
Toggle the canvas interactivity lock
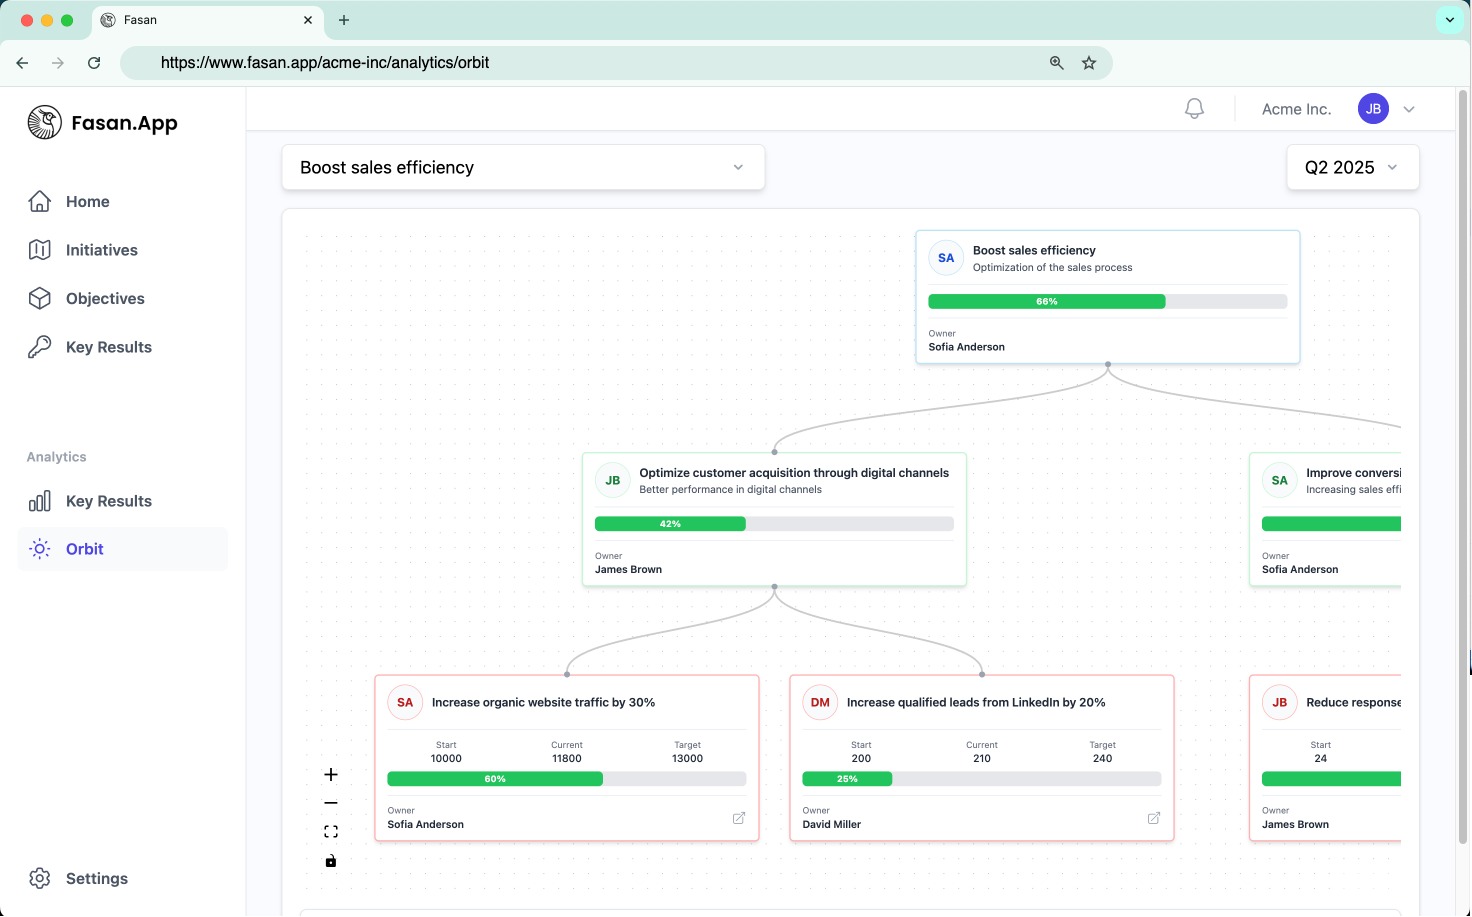click(331, 861)
